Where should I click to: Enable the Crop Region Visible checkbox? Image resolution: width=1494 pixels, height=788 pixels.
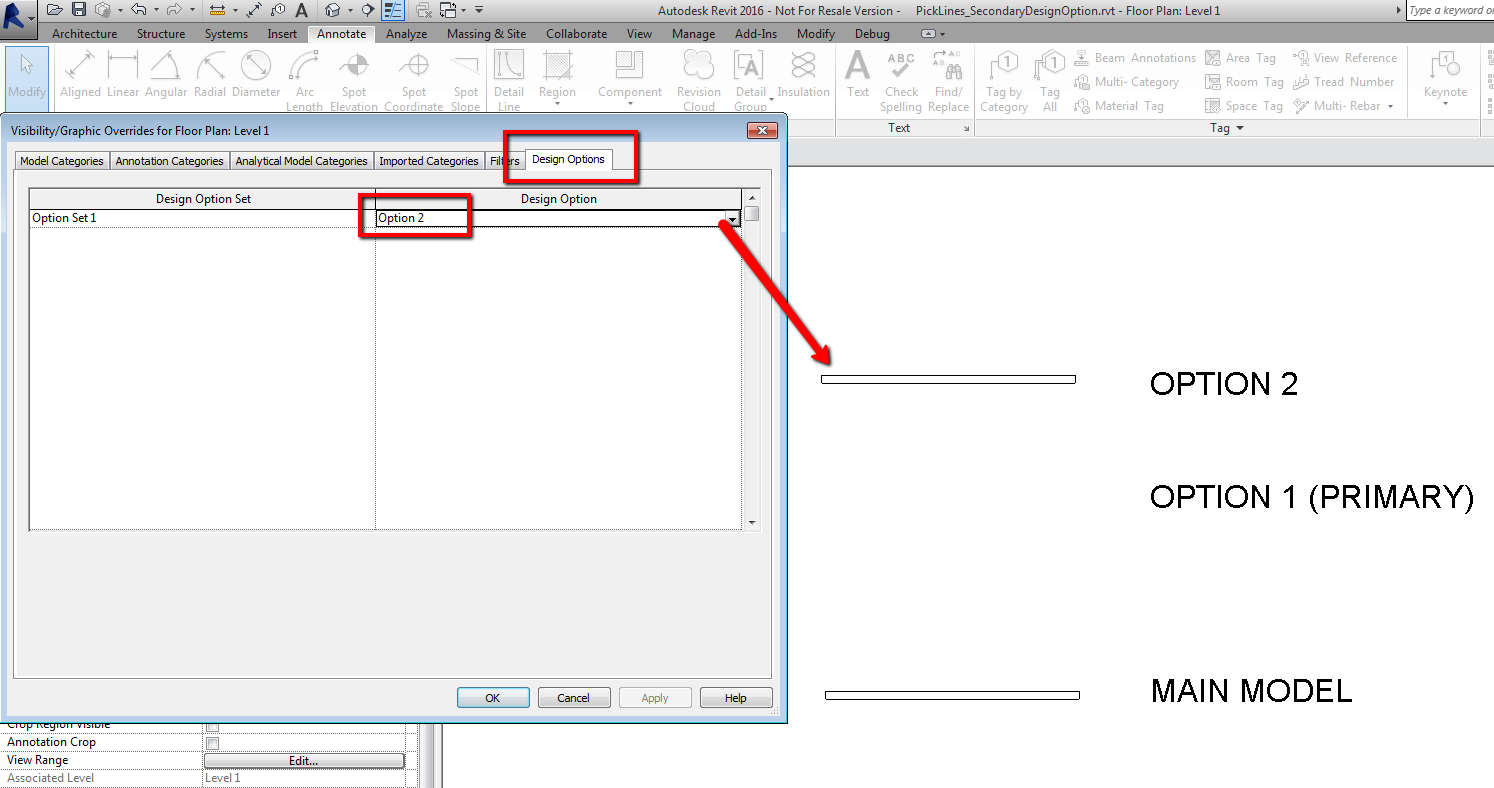pos(211,724)
